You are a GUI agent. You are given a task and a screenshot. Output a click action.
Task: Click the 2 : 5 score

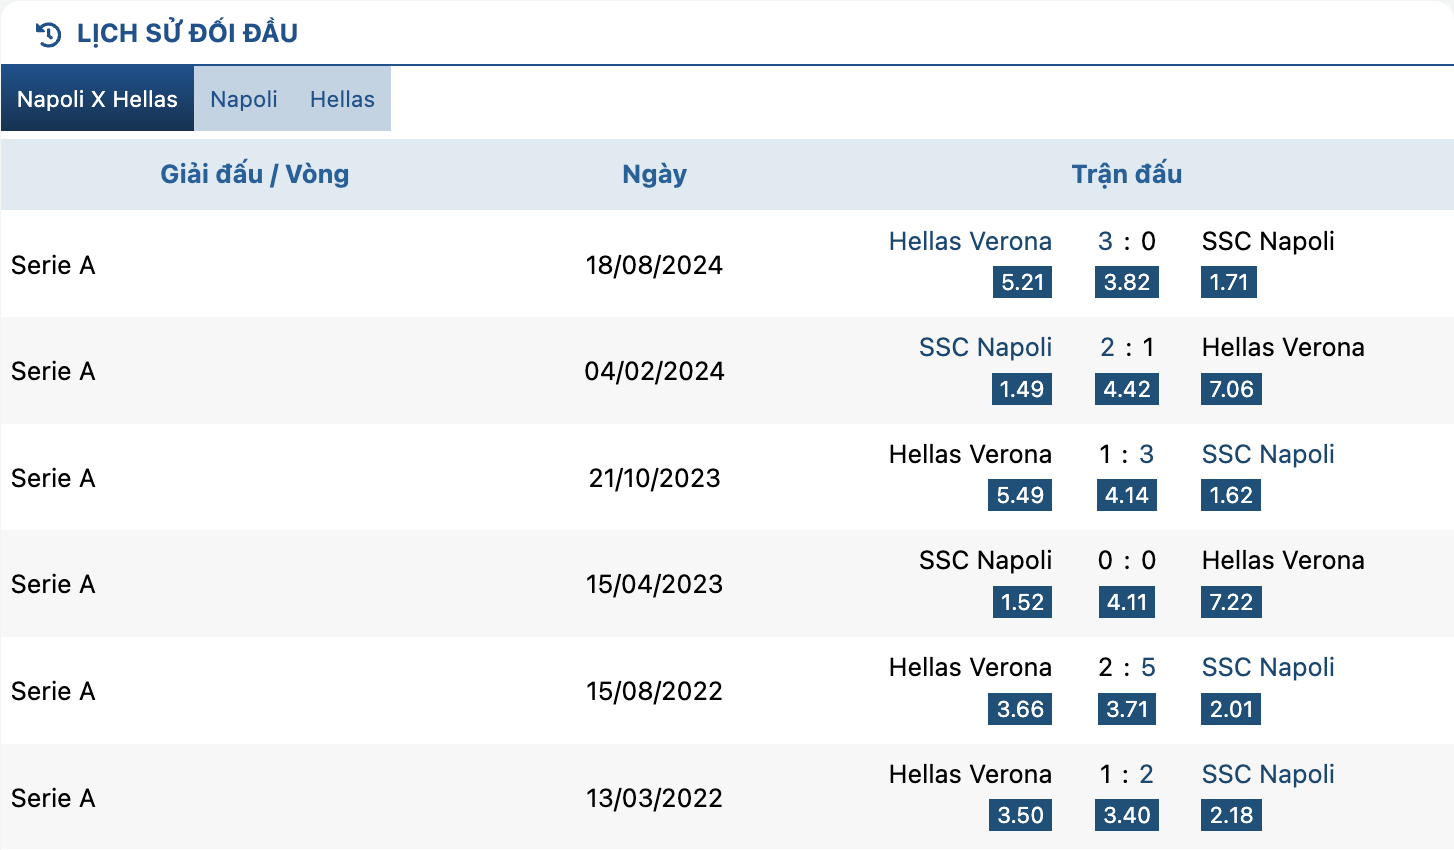(x=1127, y=667)
